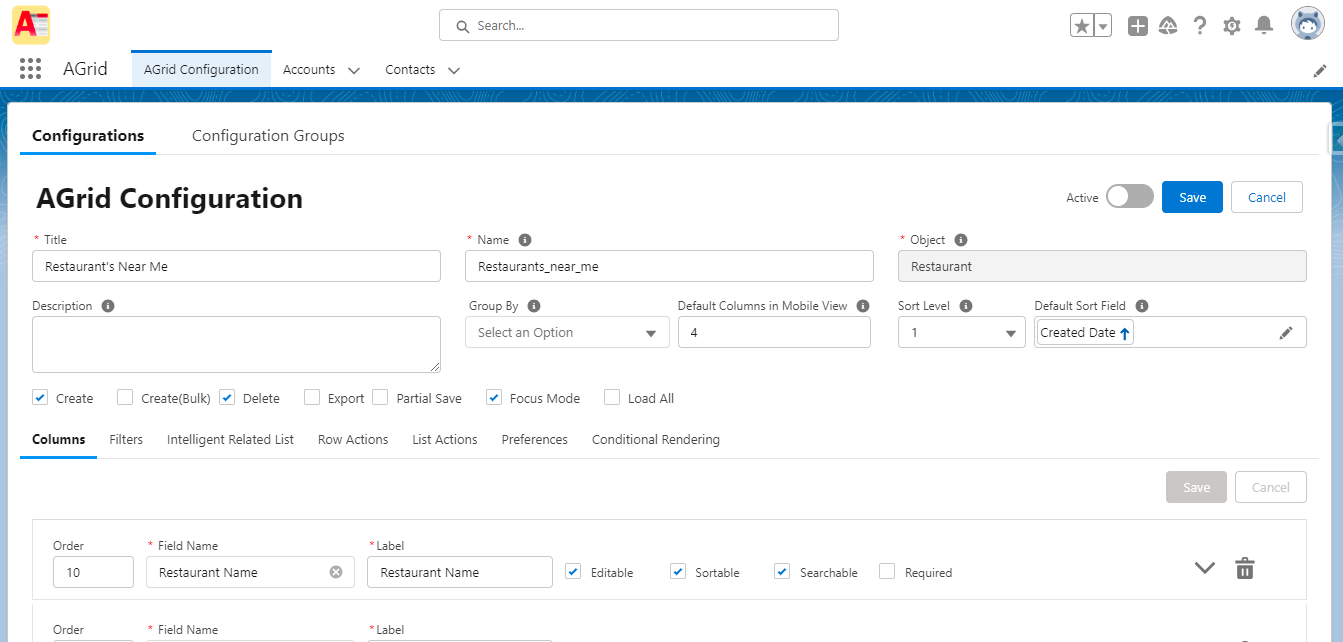Viewport: 1343px width, 642px height.
Task: Uncheck the Create checkbox
Action: [40, 397]
